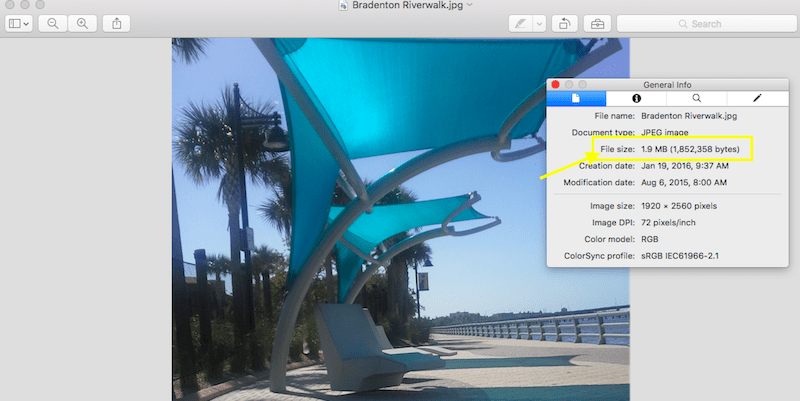Expand the Bradenton Riverwalk.jpg title dropdown
Image resolution: width=800 pixels, height=401 pixels.
coord(469,5)
